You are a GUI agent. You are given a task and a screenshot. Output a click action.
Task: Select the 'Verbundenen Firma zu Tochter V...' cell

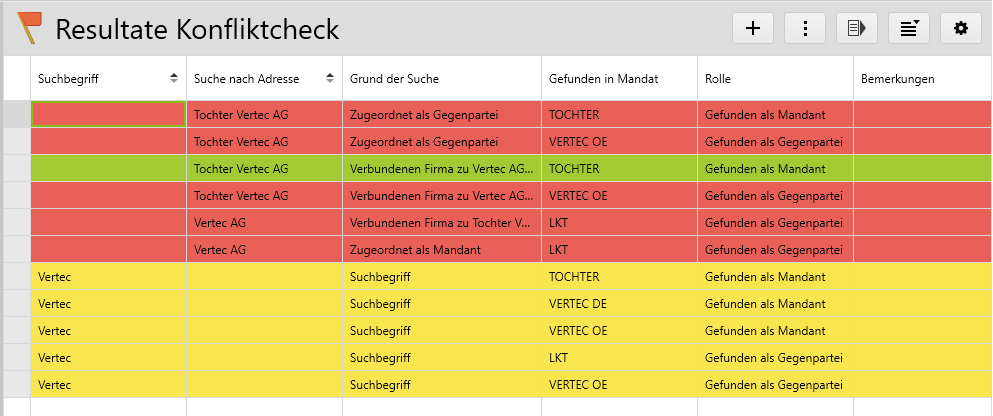(x=440, y=222)
